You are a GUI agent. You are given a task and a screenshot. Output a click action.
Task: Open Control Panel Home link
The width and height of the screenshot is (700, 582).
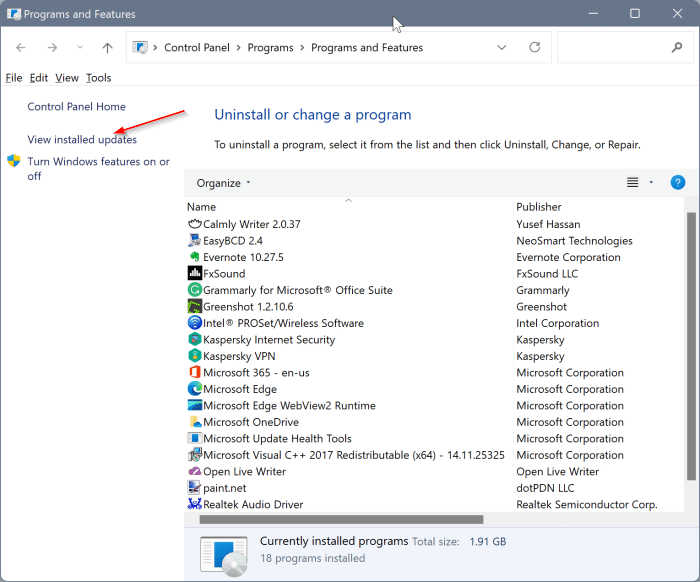(76, 107)
